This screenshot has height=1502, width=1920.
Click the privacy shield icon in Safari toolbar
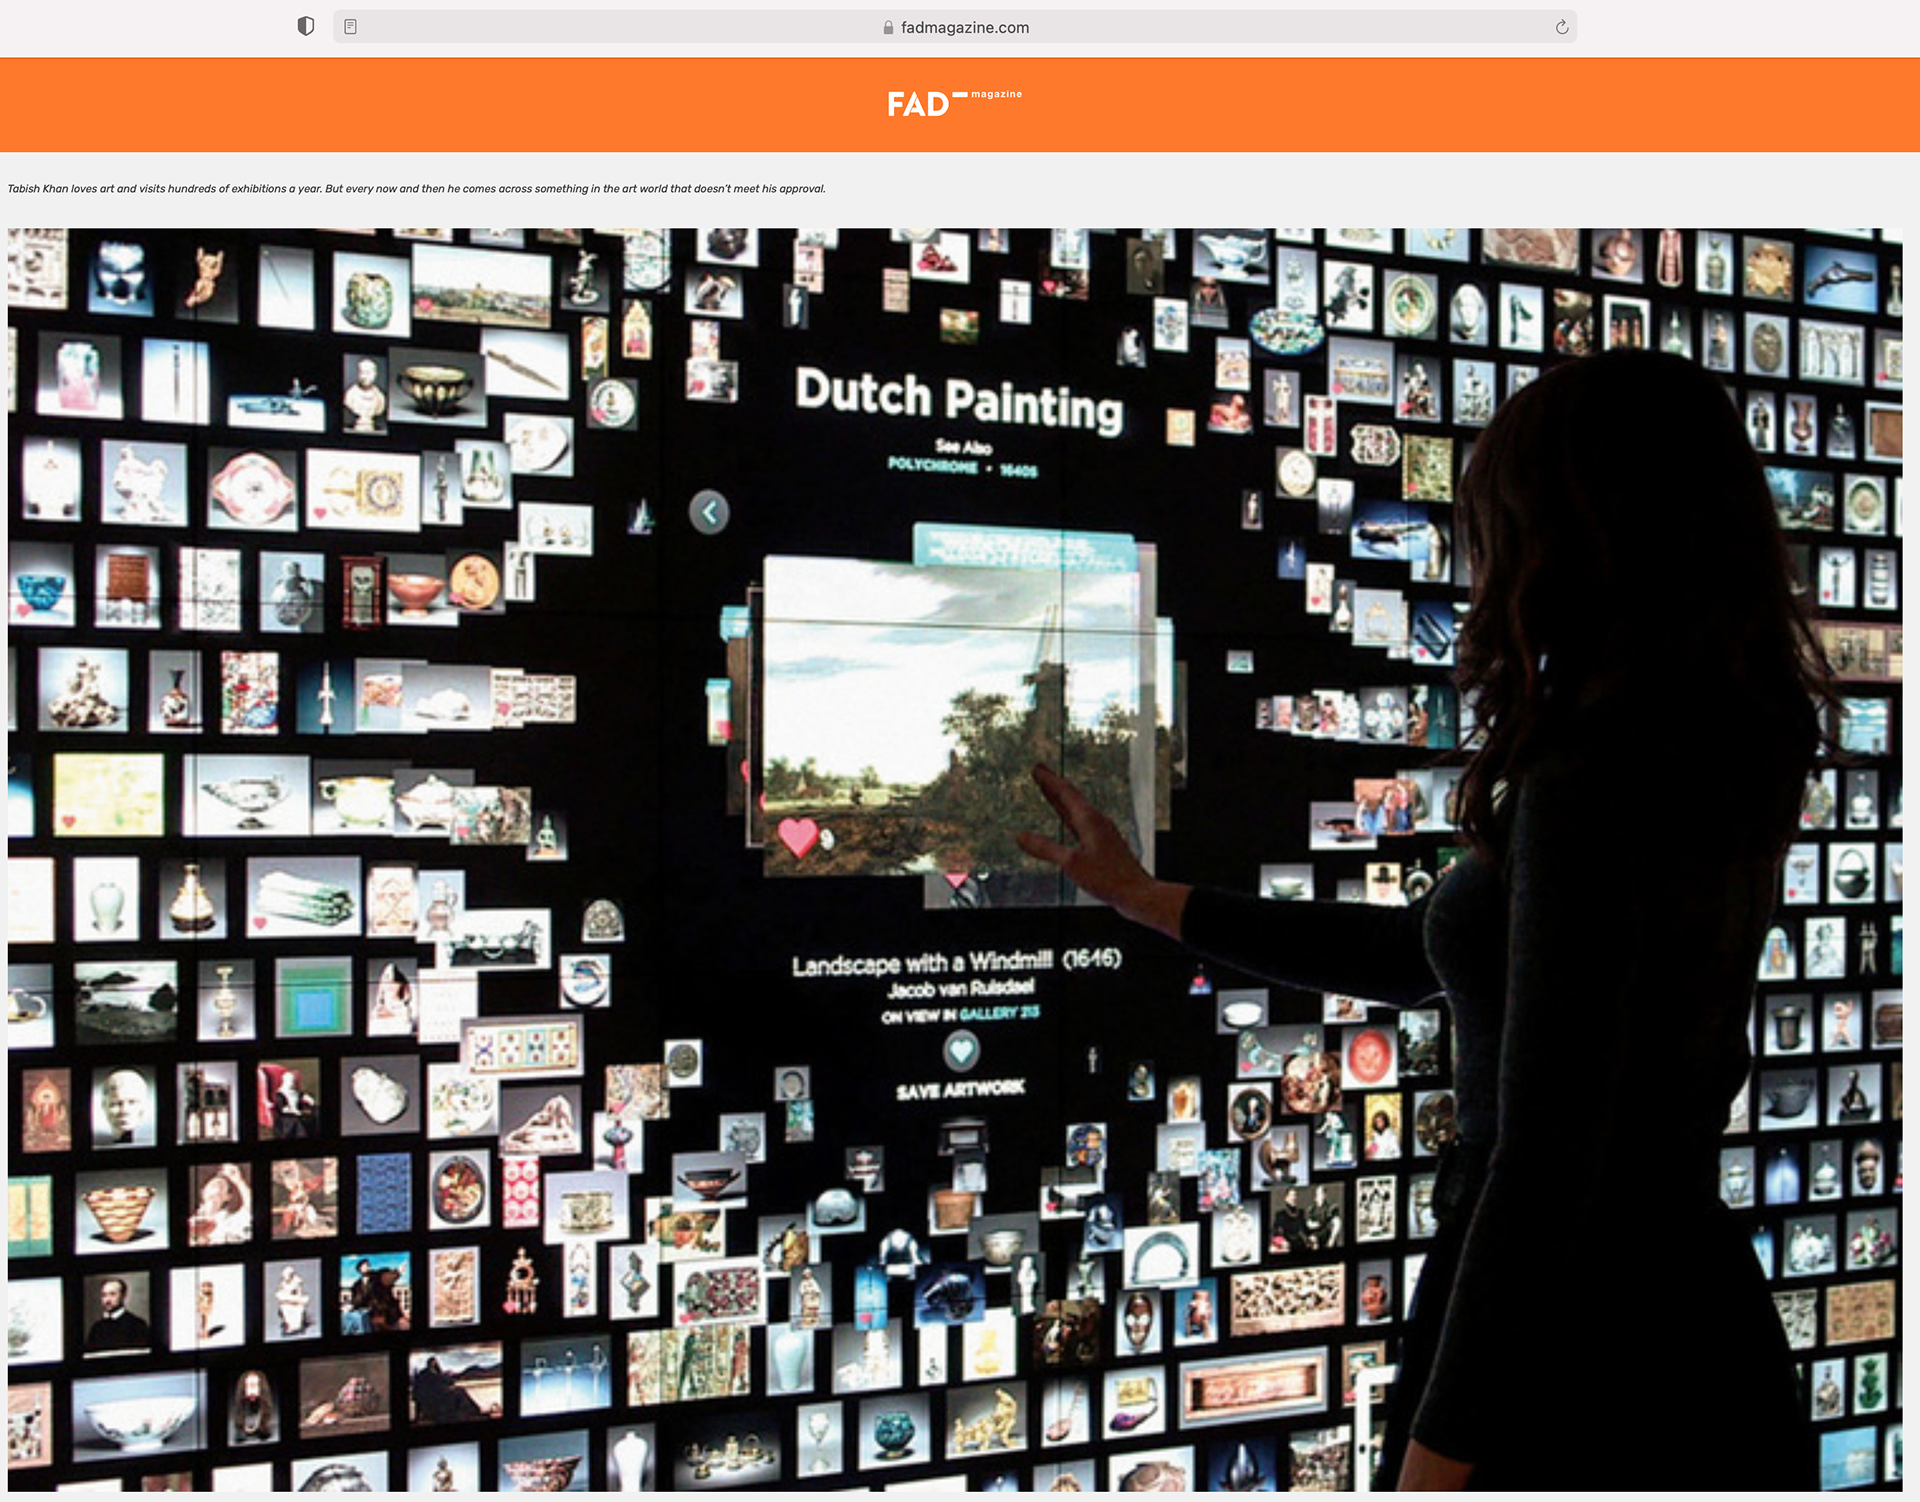tap(306, 27)
